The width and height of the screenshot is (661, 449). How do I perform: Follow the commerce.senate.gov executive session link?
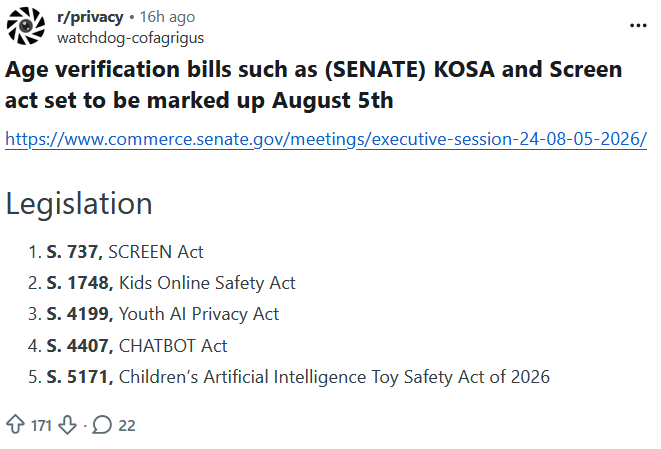pyautogui.click(x=326, y=139)
